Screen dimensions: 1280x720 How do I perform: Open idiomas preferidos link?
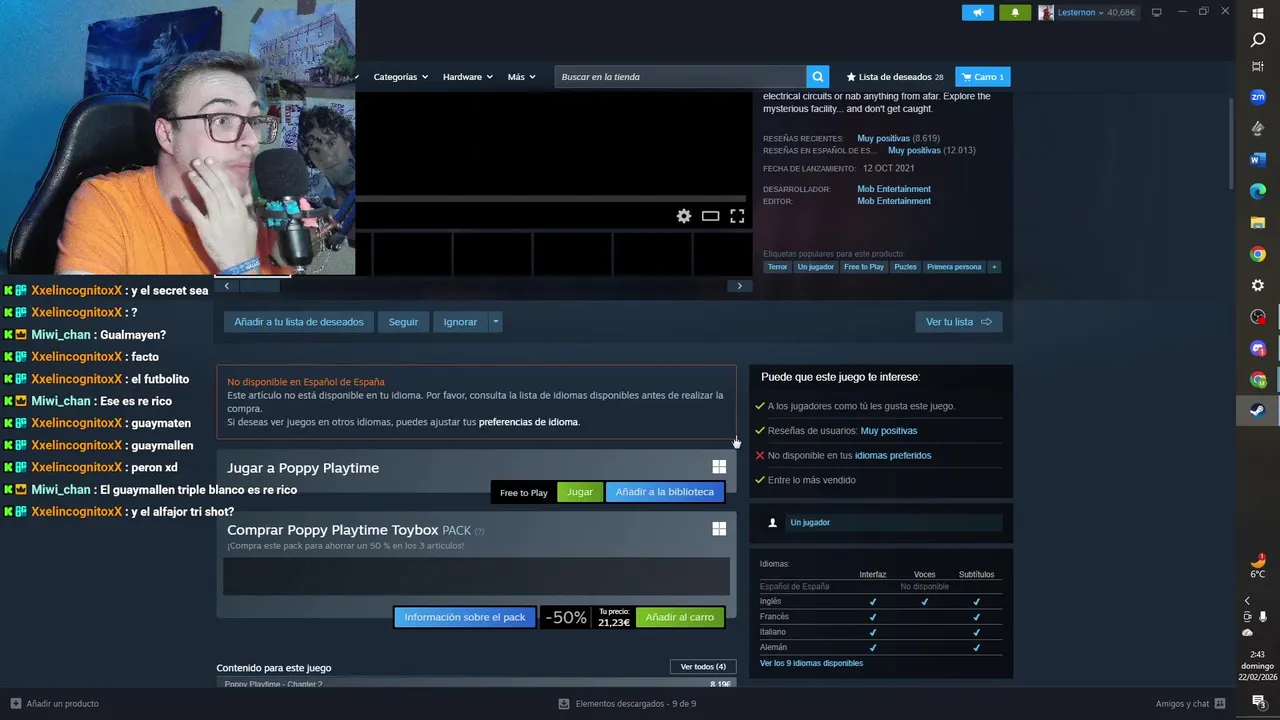[x=893, y=455]
